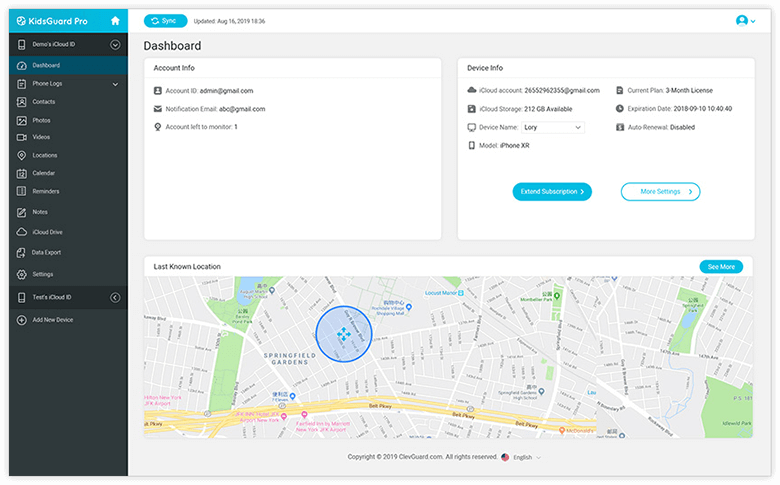Viewport: 780px width, 485px height.
Task: Click the Dashboard gauge icon
Action: (21, 66)
